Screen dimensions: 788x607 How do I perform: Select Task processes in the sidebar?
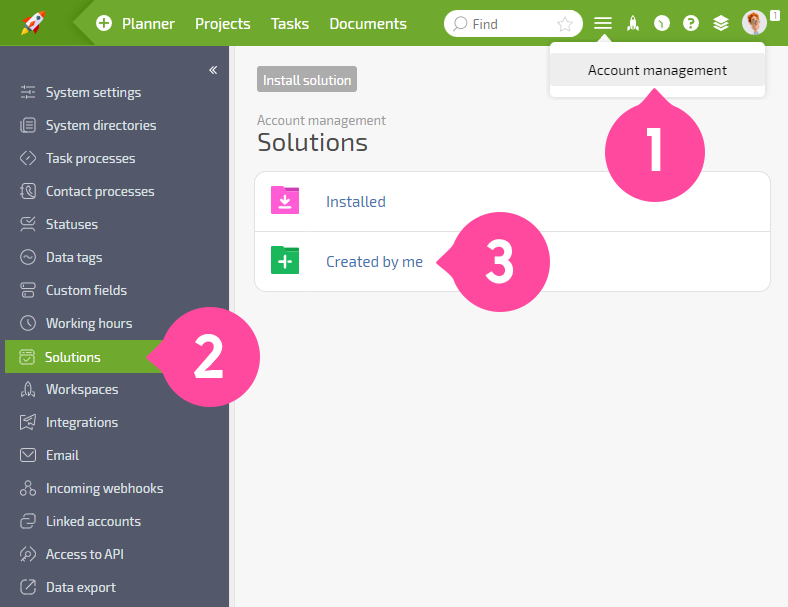tap(90, 158)
